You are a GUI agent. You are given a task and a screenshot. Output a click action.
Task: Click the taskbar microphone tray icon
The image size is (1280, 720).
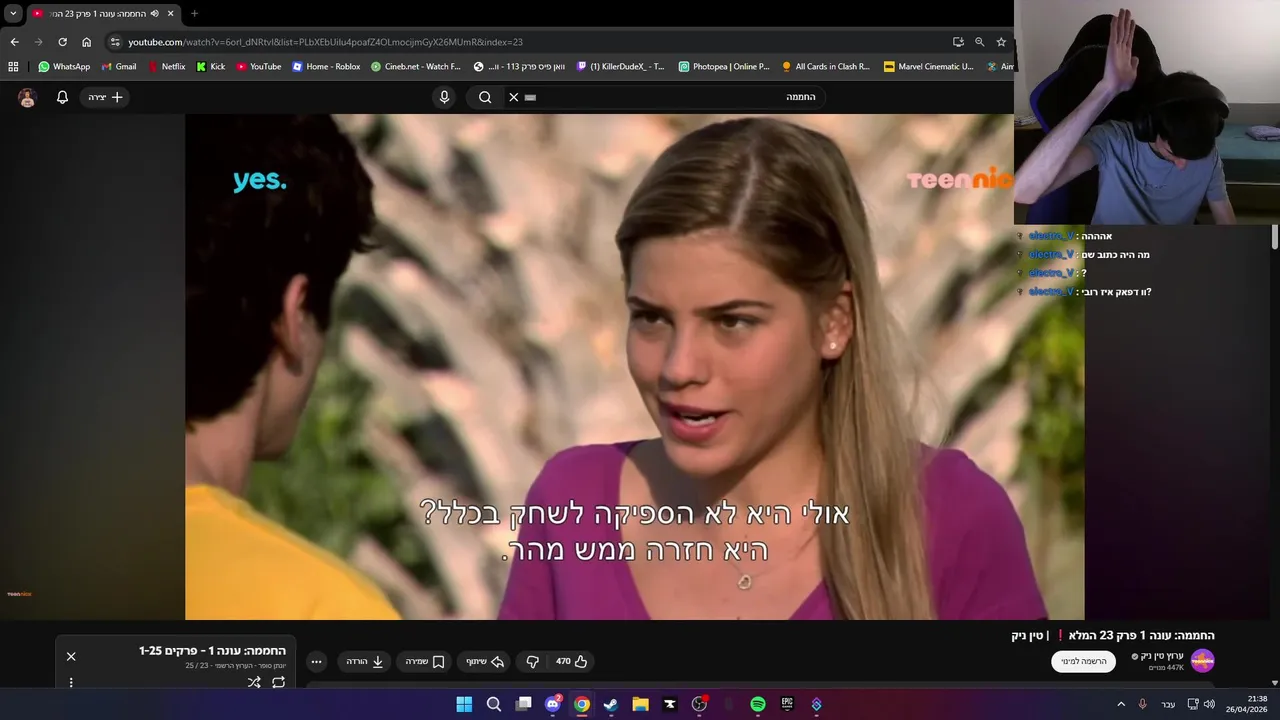[1143, 704]
